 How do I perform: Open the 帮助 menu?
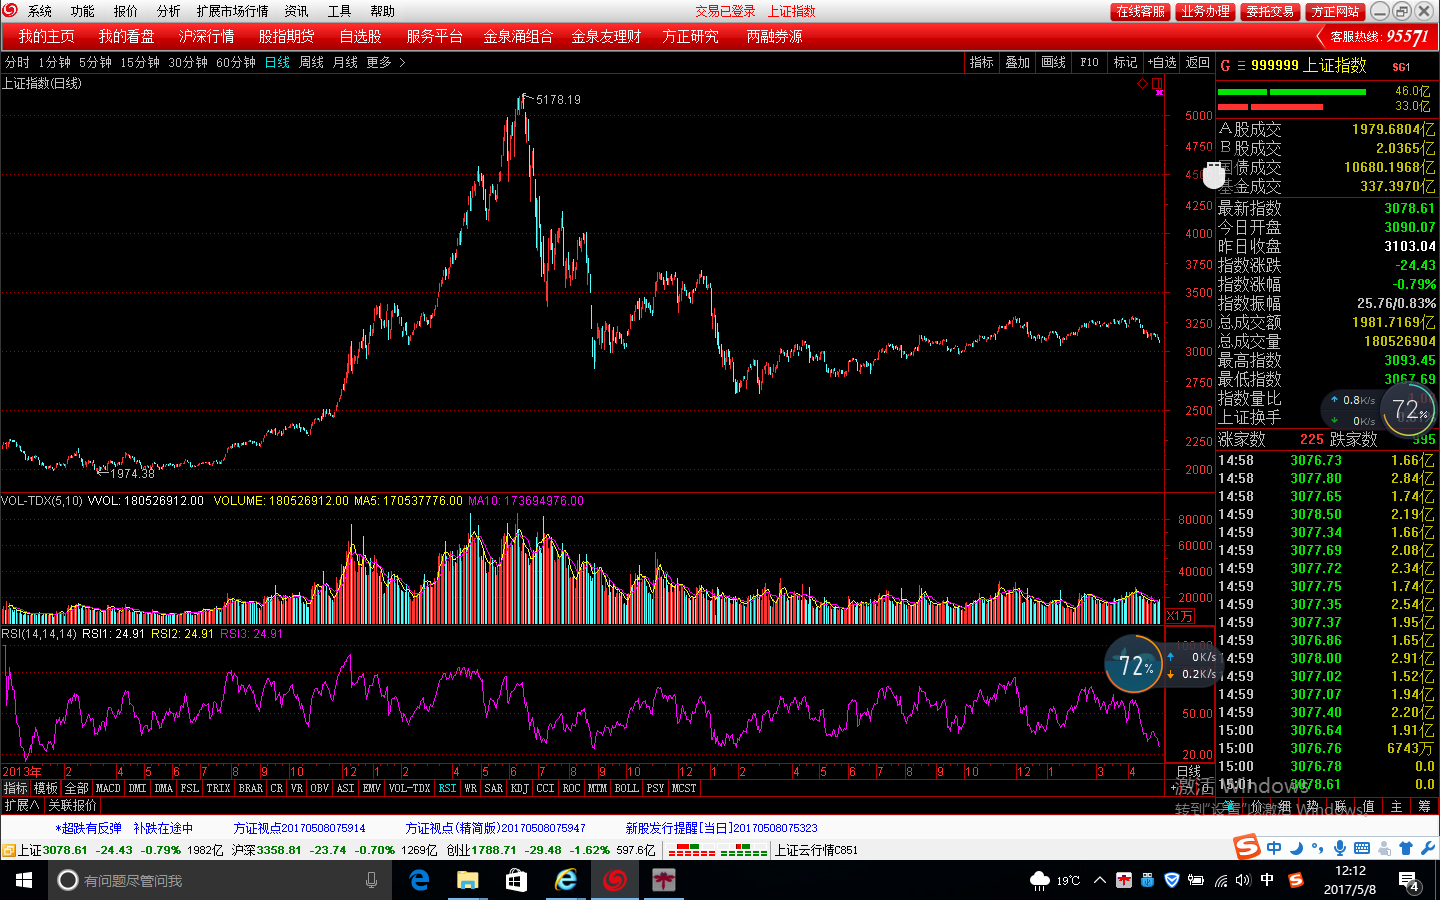(x=382, y=11)
